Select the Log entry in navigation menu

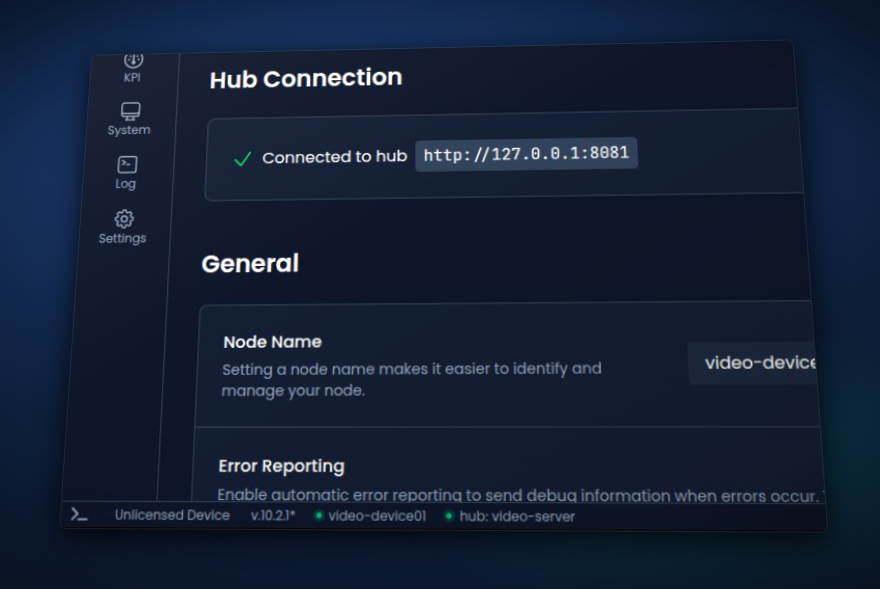125,183
